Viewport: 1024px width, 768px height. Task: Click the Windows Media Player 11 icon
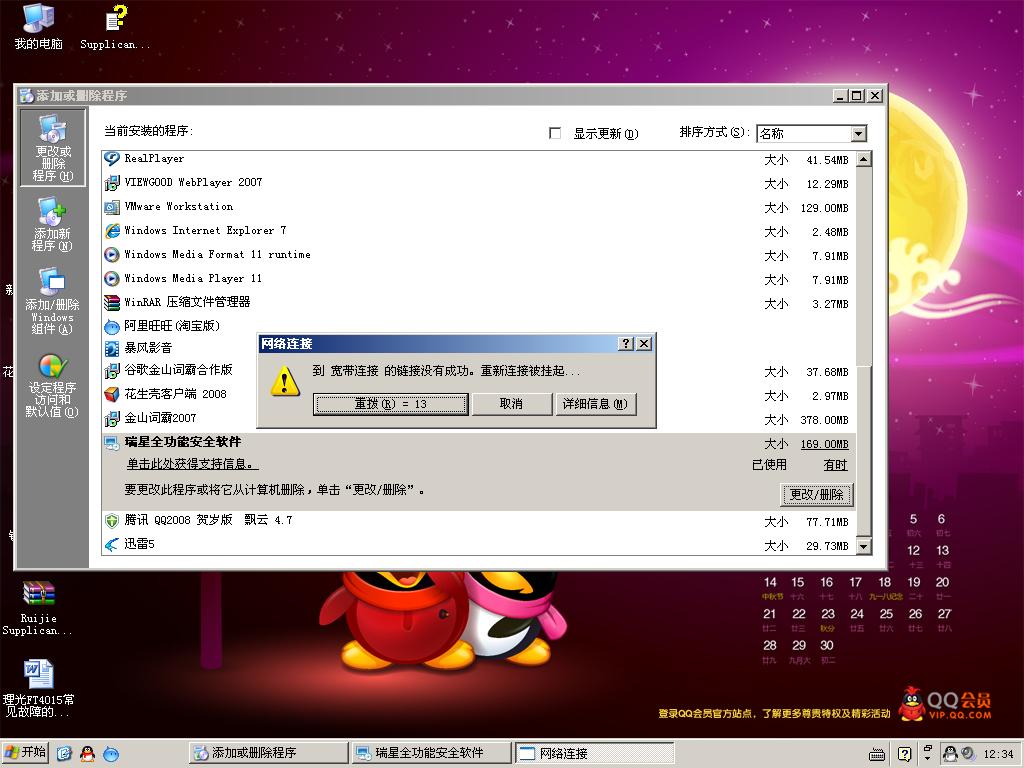(x=112, y=279)
